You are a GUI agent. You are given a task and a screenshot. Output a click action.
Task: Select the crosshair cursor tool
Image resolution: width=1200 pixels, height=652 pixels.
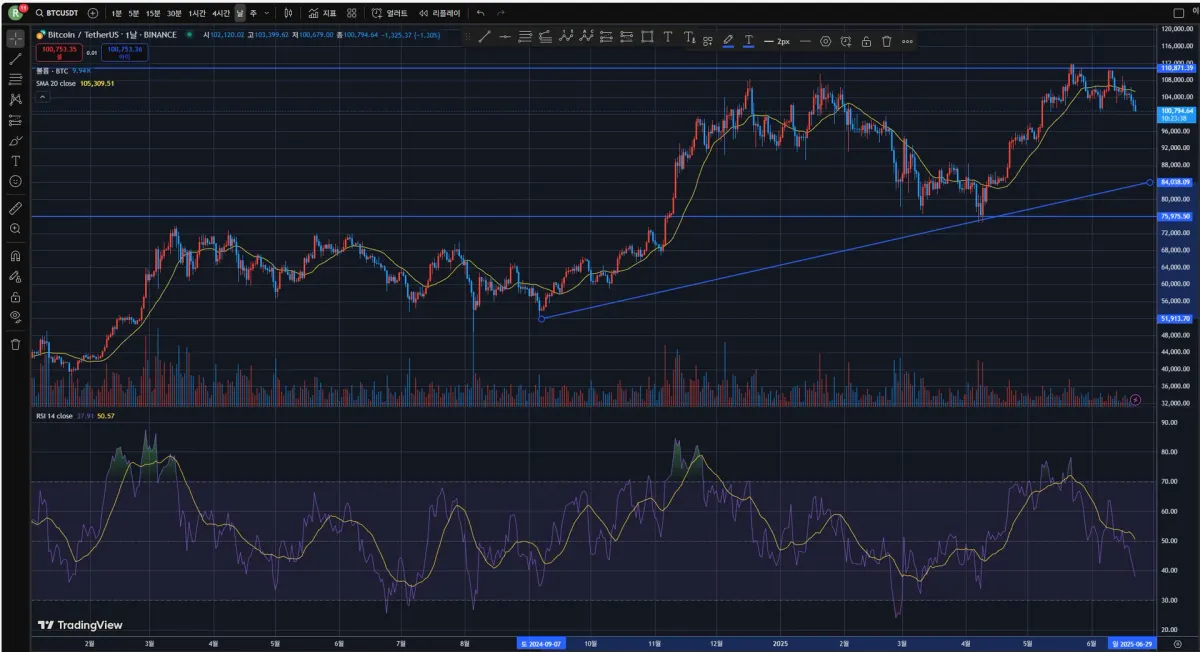[15, 39]
